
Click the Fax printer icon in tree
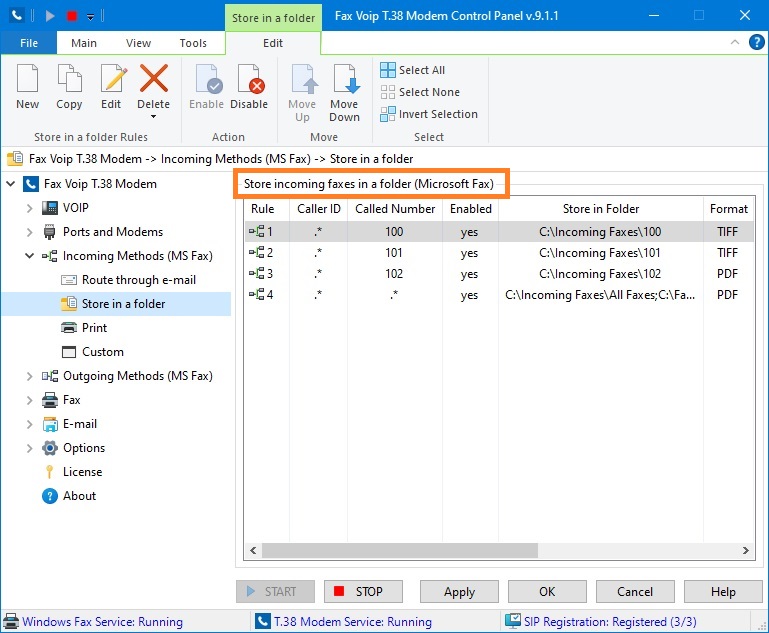(50, 400)
